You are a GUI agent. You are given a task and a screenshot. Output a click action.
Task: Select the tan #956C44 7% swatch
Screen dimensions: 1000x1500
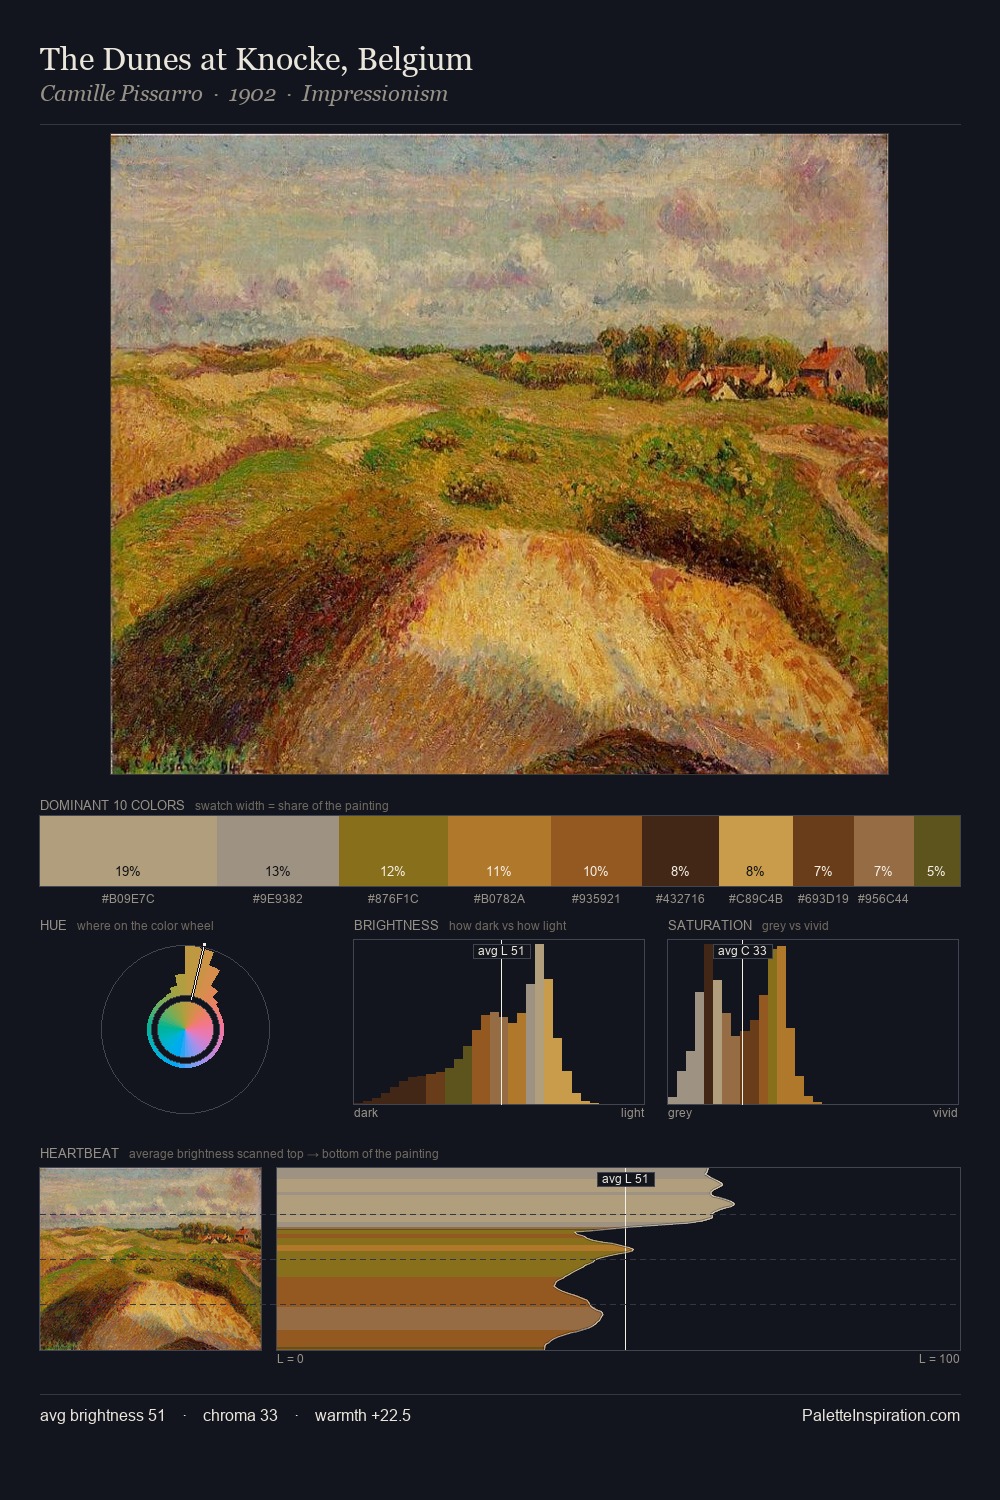pyautogui.click(x=883, y=851)
